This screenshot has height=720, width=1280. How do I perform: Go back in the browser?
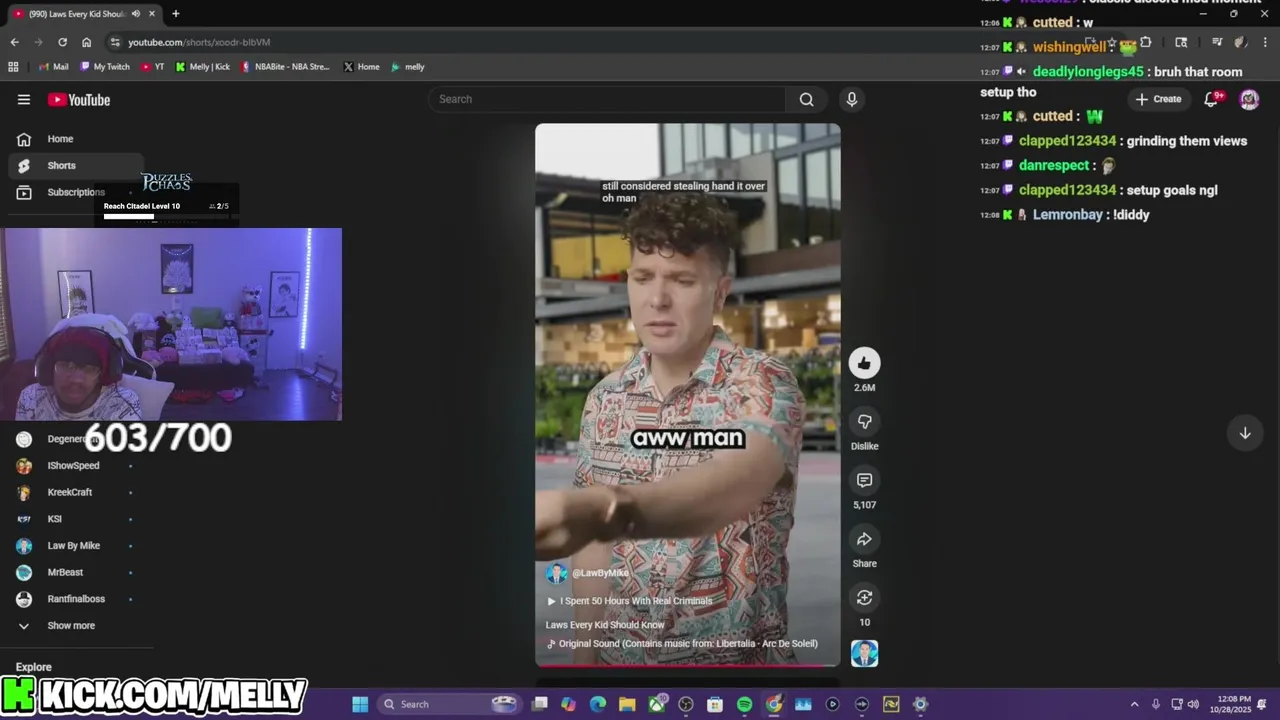[14, 42]
